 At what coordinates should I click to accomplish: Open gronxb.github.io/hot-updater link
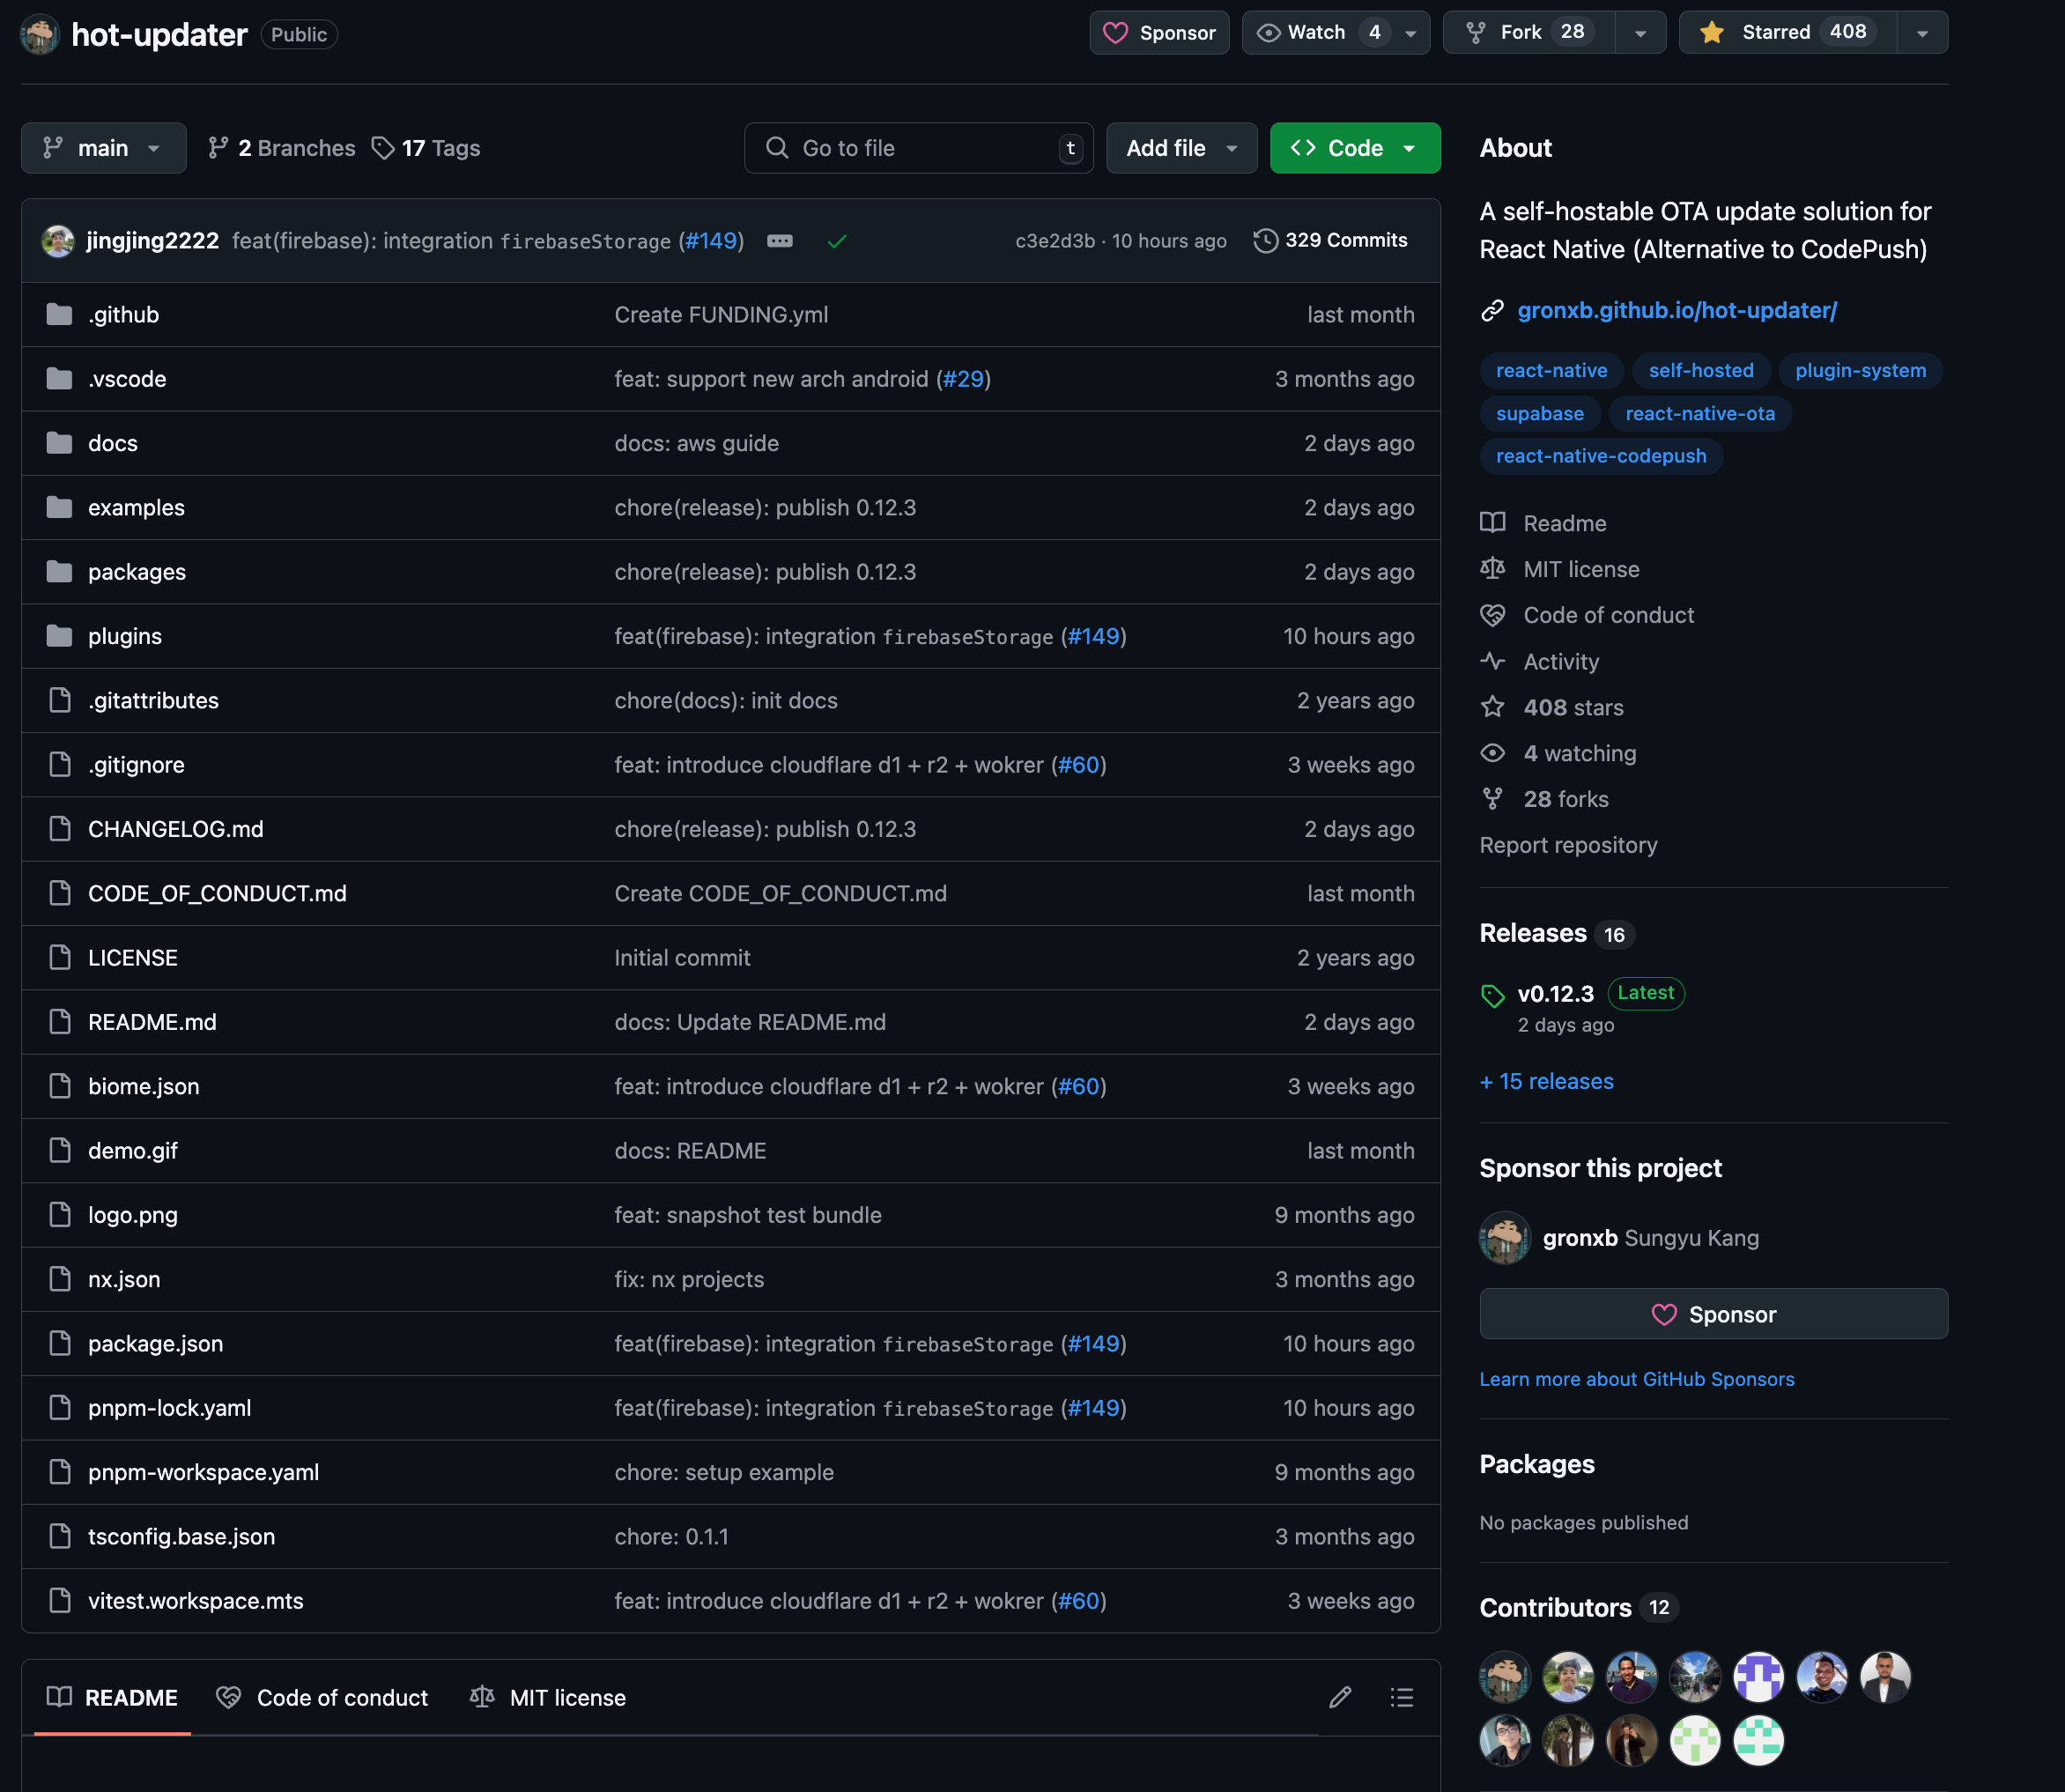coord(1676,310)
